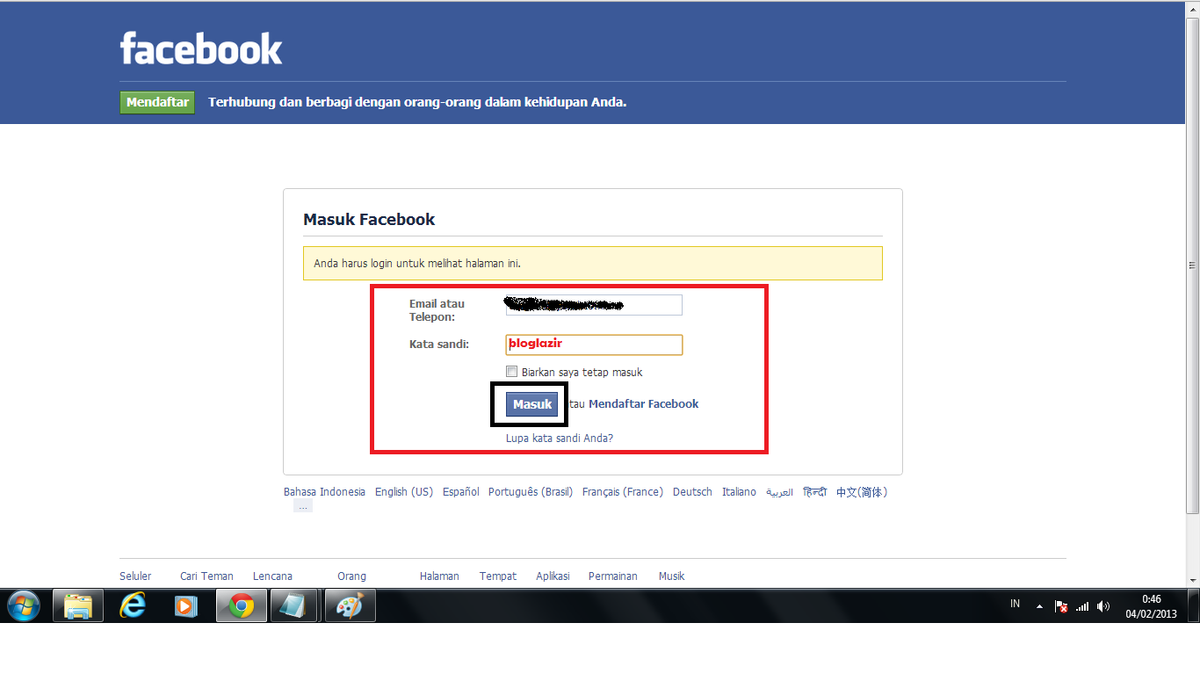The width and height of the screenshot is (1200, 675).
Task: Open the volume speaker icon
Action: (1103, 606)
